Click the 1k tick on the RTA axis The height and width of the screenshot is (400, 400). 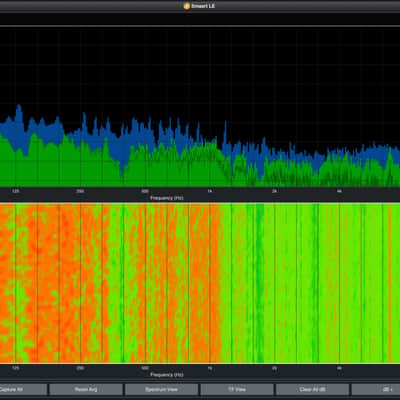(x=210, y=191)
